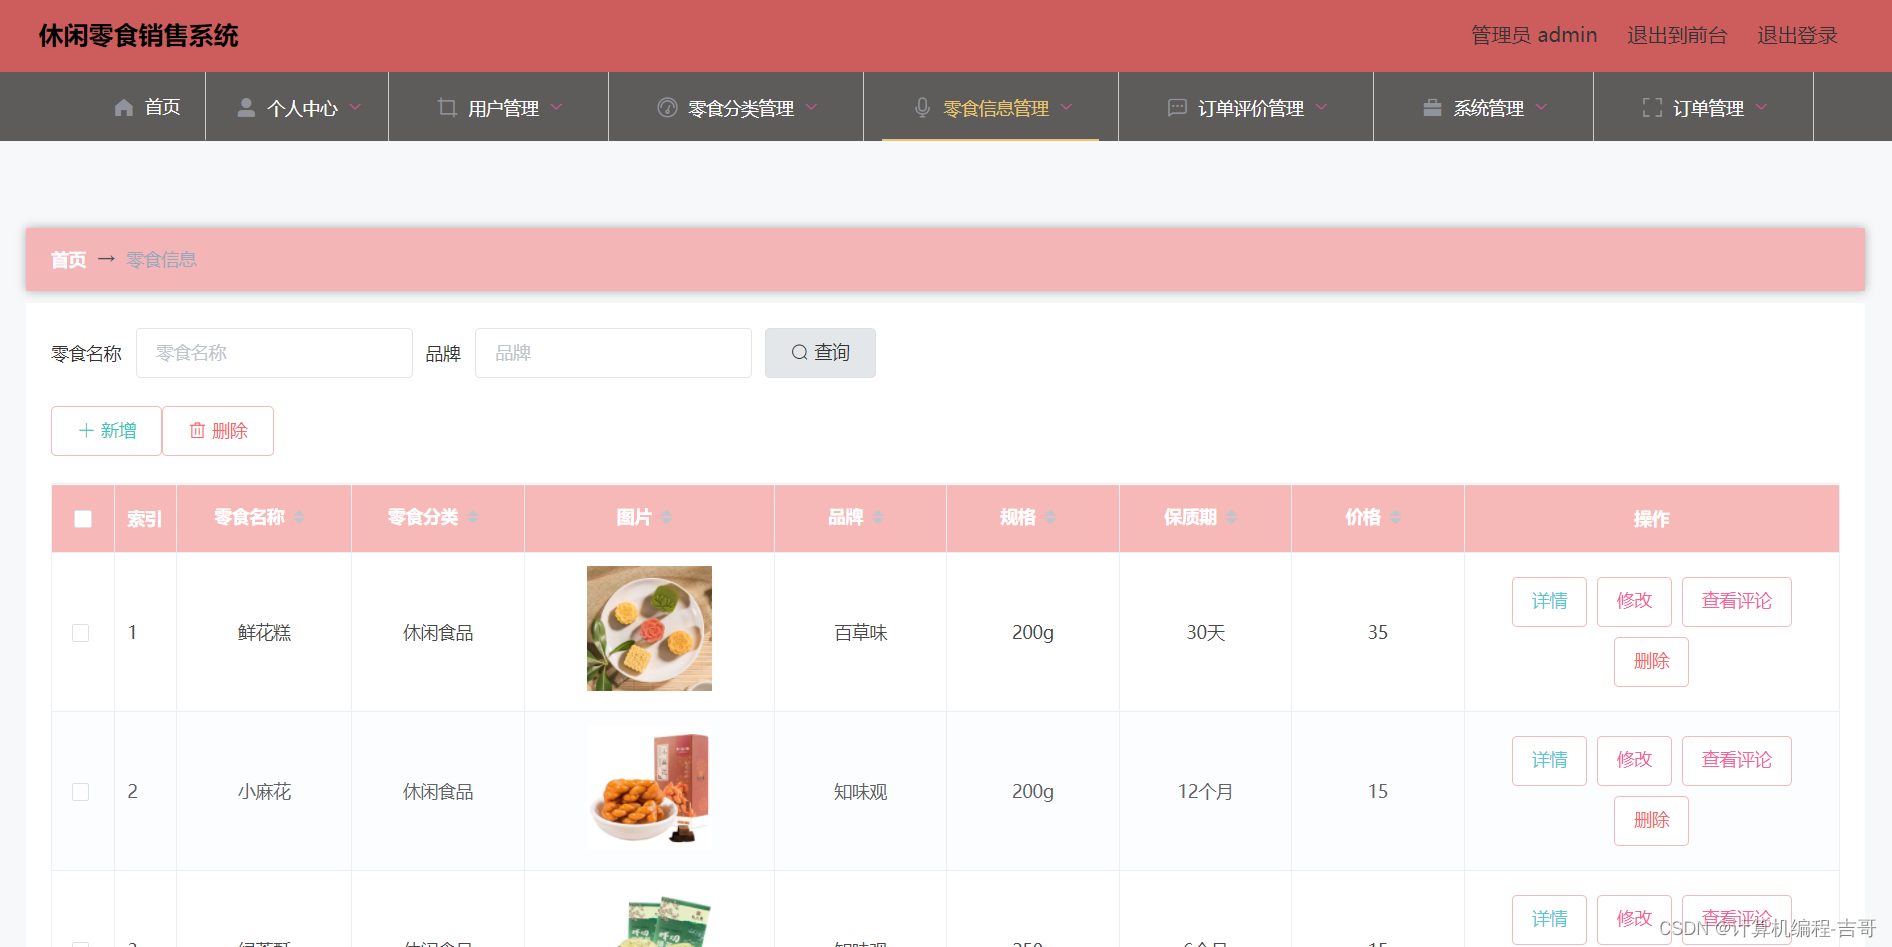Check the checkbox for 小麻花 row
1892x947 pixels.
(x=81, y=791)
